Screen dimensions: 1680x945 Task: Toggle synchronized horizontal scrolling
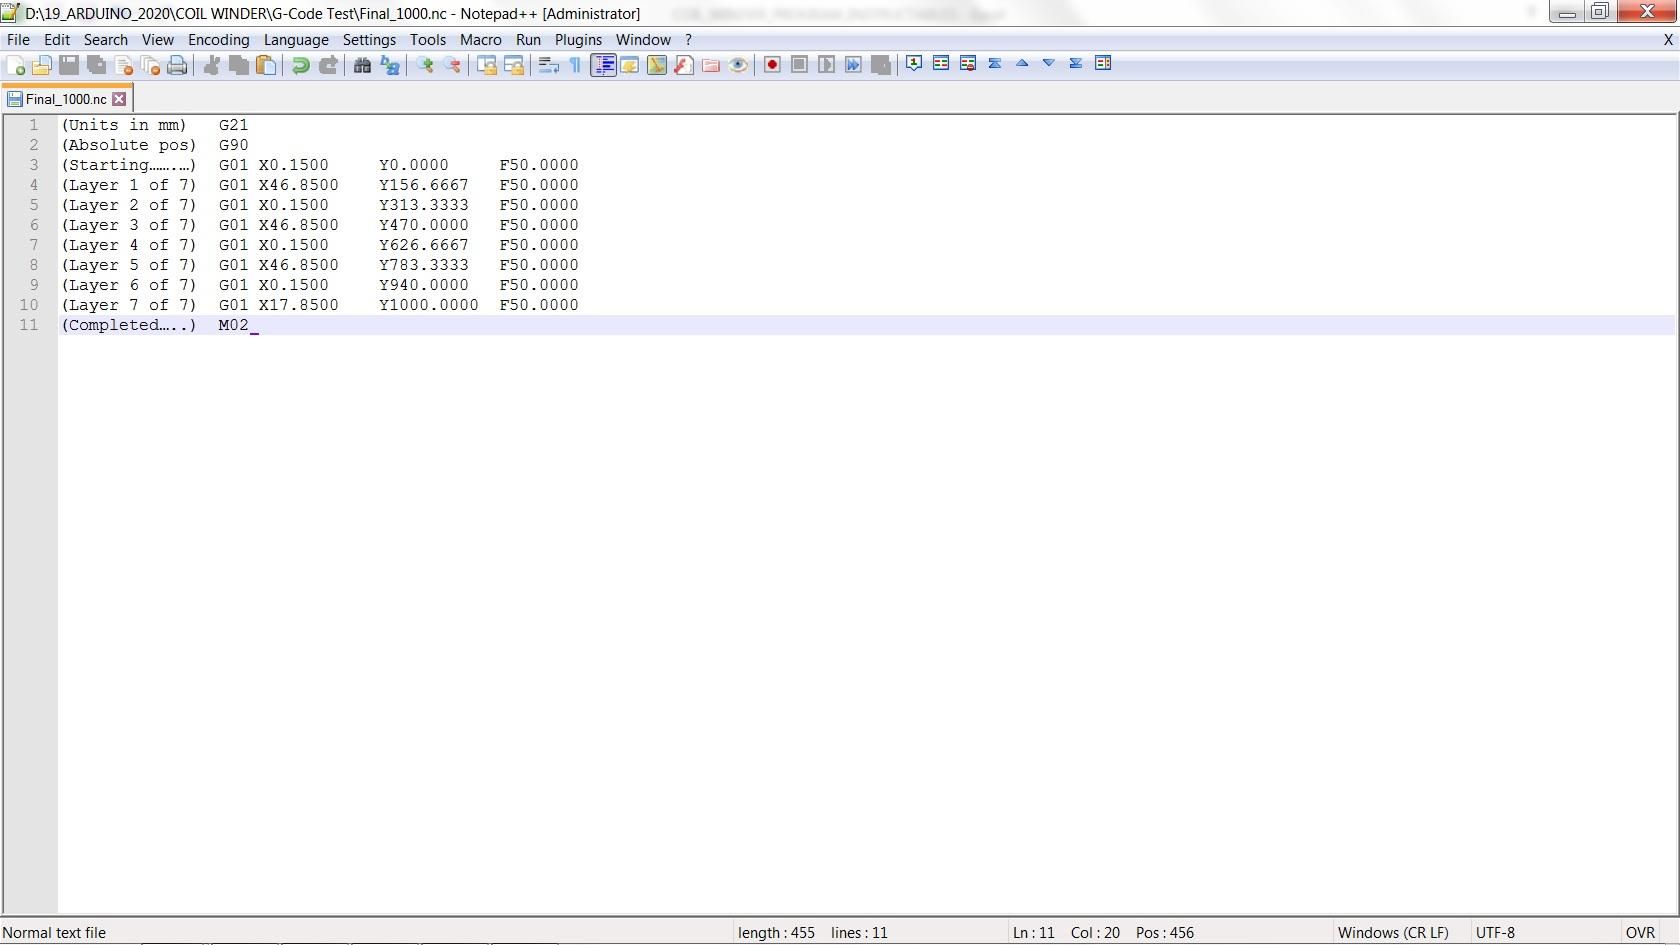point(514,65)
